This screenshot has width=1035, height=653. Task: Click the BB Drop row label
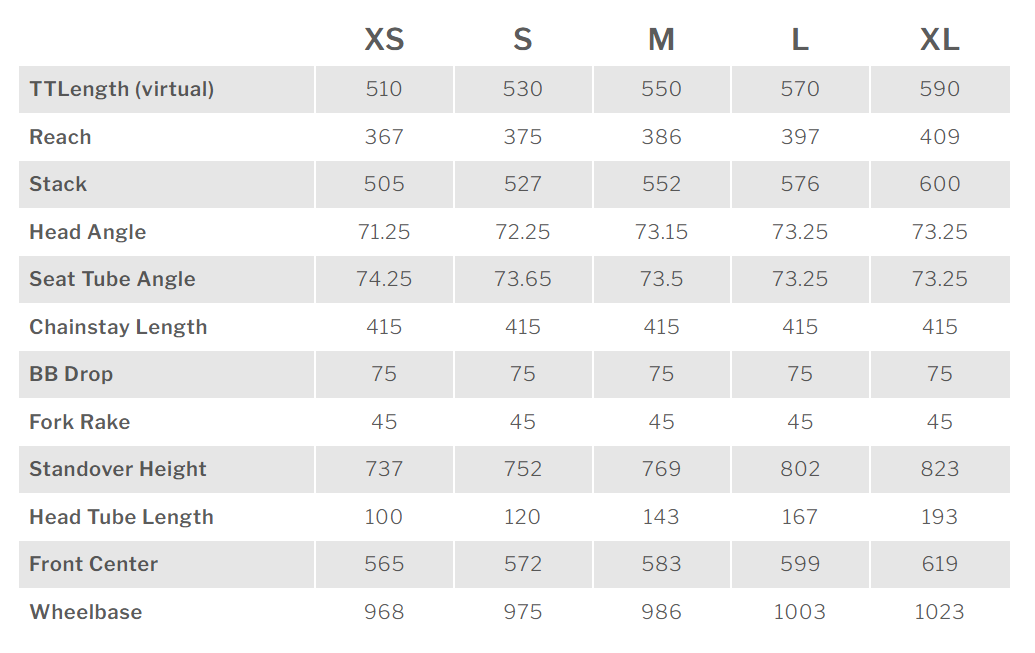(71, 374)
